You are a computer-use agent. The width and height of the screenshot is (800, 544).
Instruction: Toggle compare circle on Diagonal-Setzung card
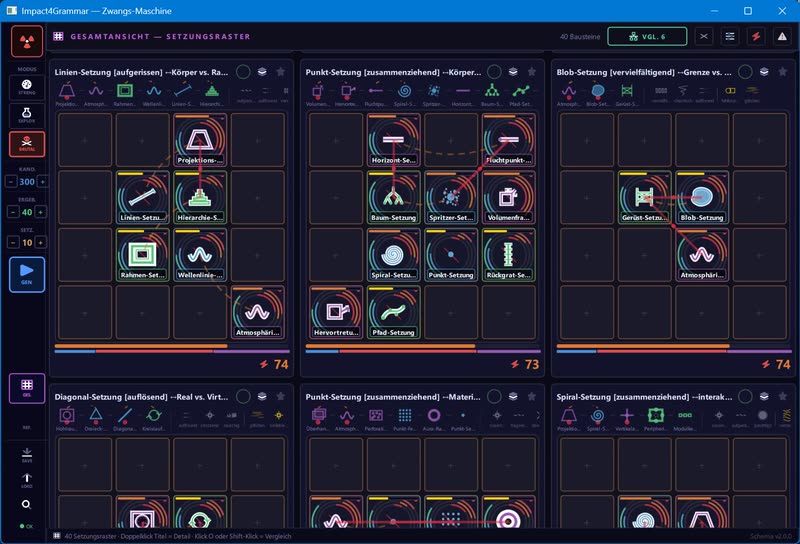243,397
